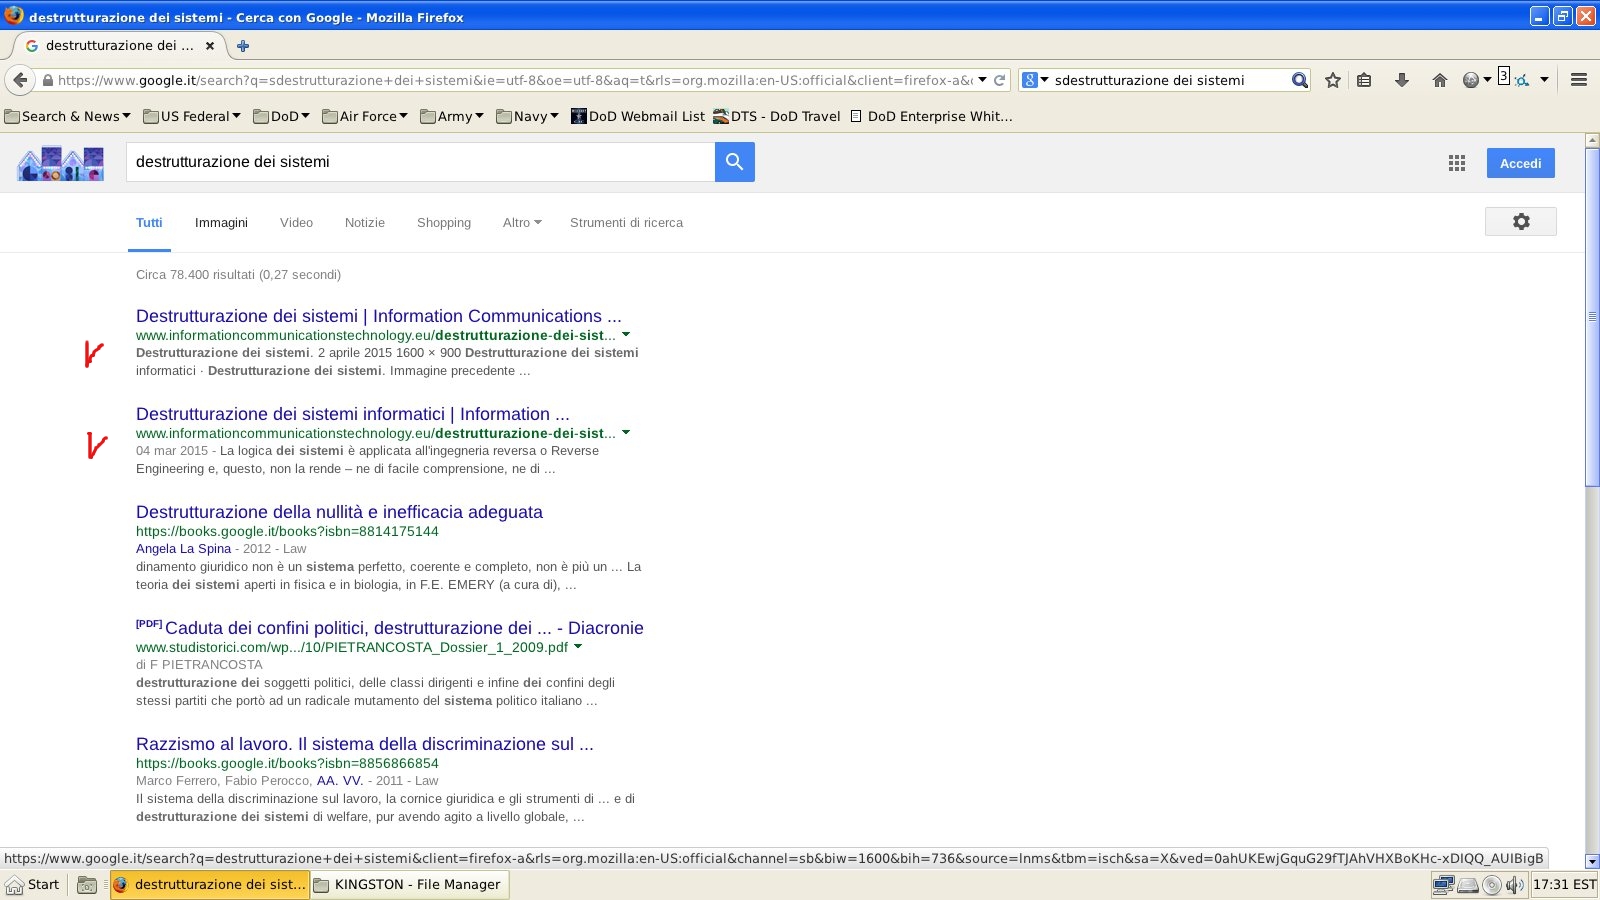Click the gray globe toolbar icon
The width and height of the screenshot is (1600, 900).
coord(1470,80)
